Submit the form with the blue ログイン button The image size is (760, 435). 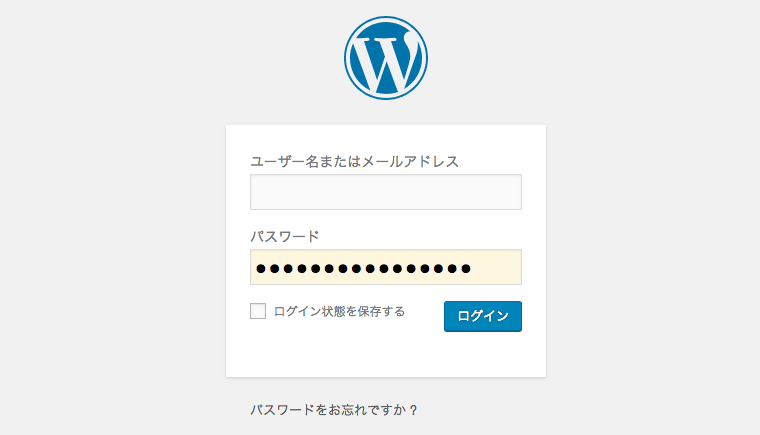point(483,316)
